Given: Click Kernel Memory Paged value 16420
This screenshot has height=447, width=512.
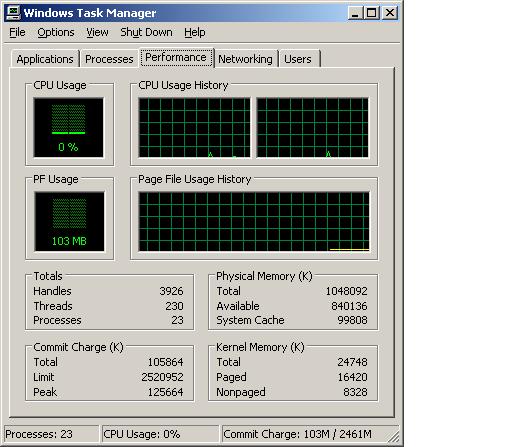Looking at the screenshot, I should tap(352, 377).
